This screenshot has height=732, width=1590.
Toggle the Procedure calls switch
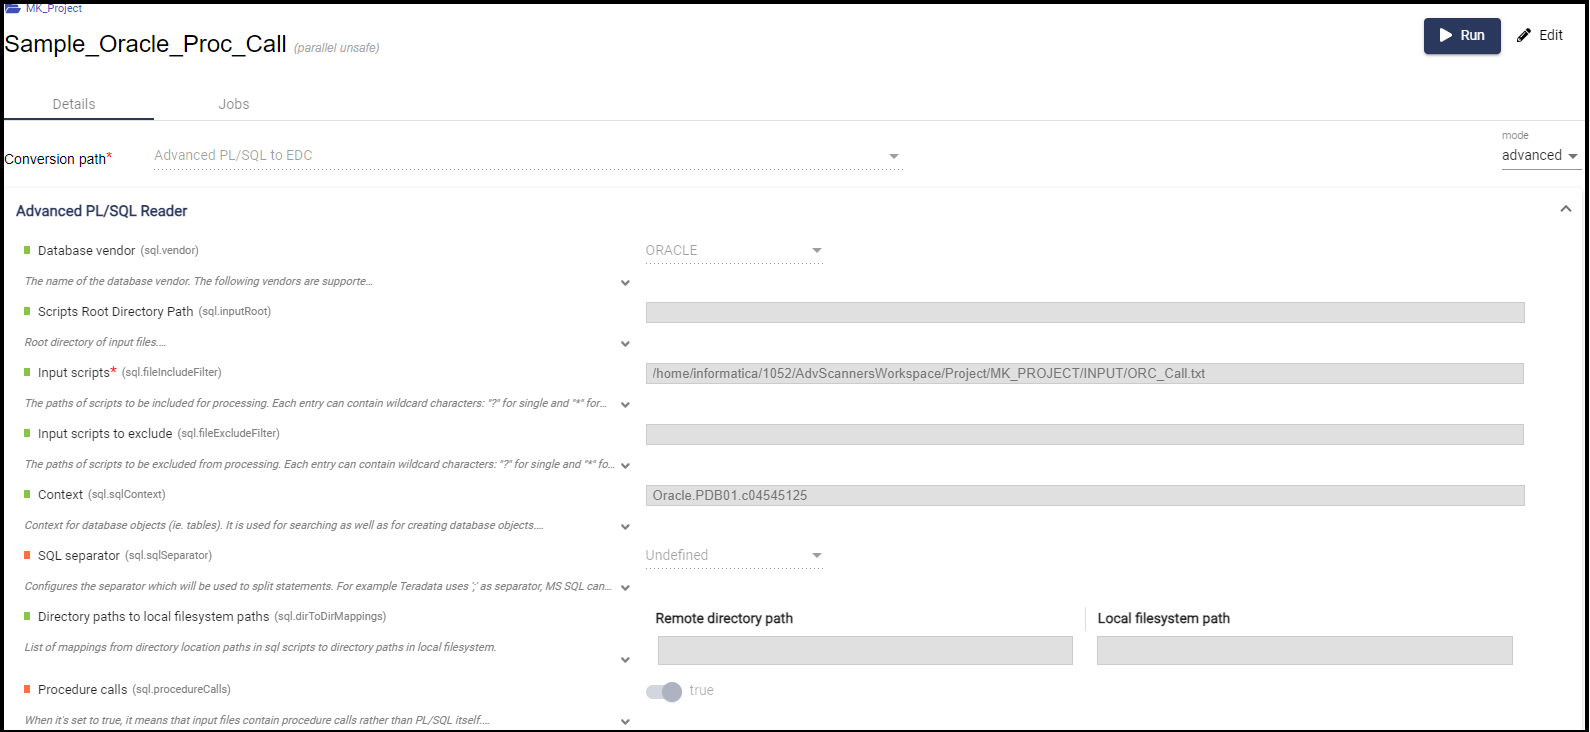click(664, 691)
